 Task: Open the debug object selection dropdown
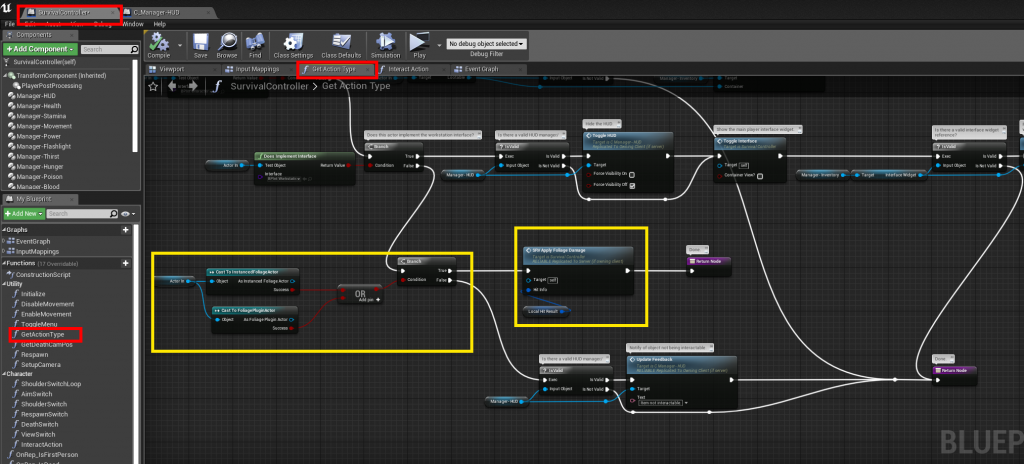(487, 44)
